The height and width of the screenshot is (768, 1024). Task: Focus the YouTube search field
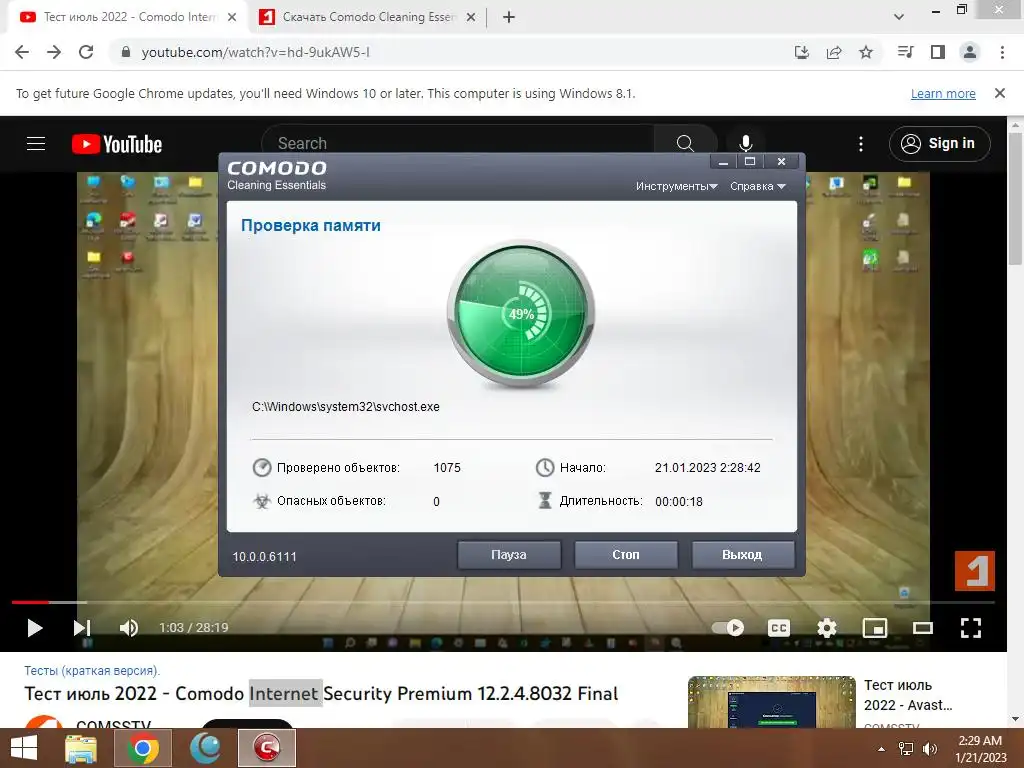pos(457,143)
